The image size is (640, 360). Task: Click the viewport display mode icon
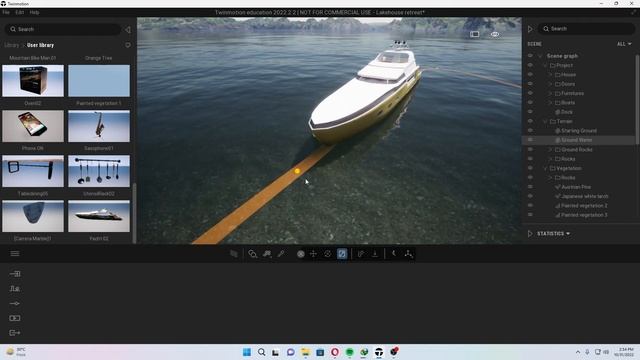tap(475, 34)
